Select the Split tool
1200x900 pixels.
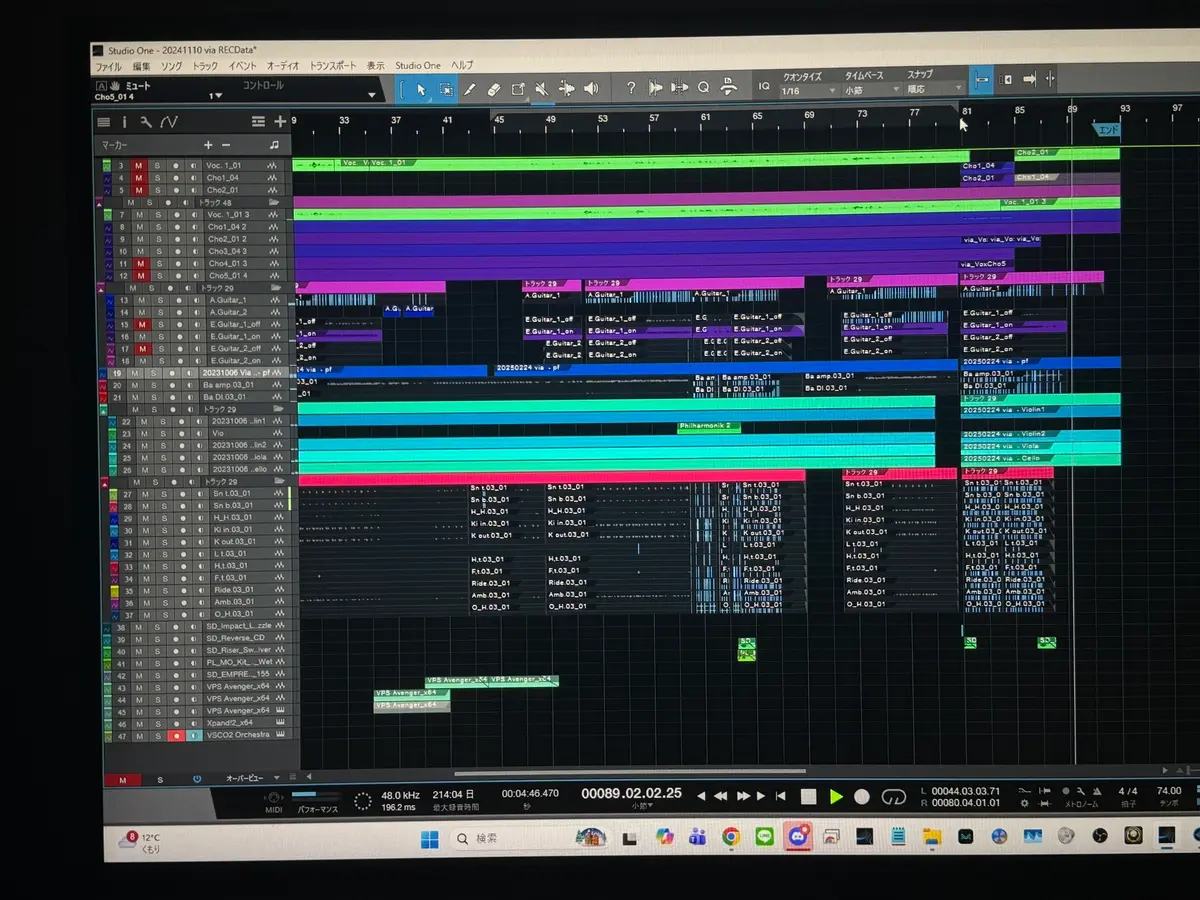[x=518, y=89]
